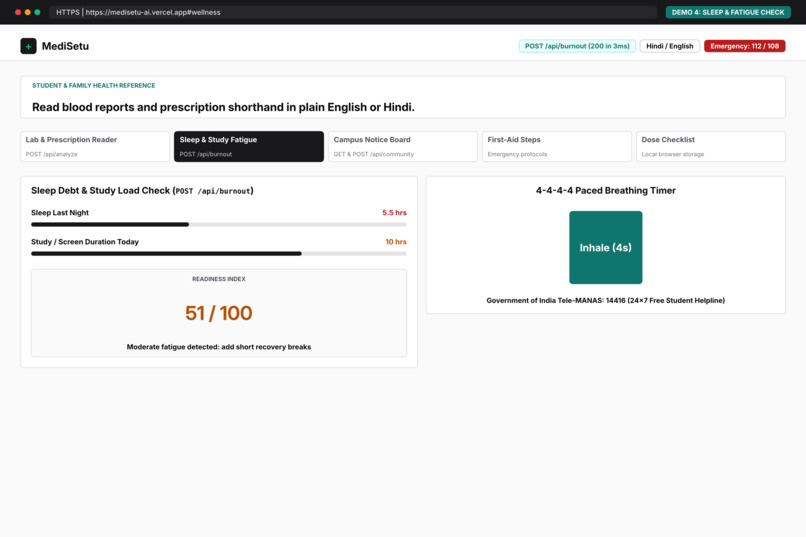Click the Student & Family Health Reference label
The image size is (806, 537).
click(x=94, y=86)
